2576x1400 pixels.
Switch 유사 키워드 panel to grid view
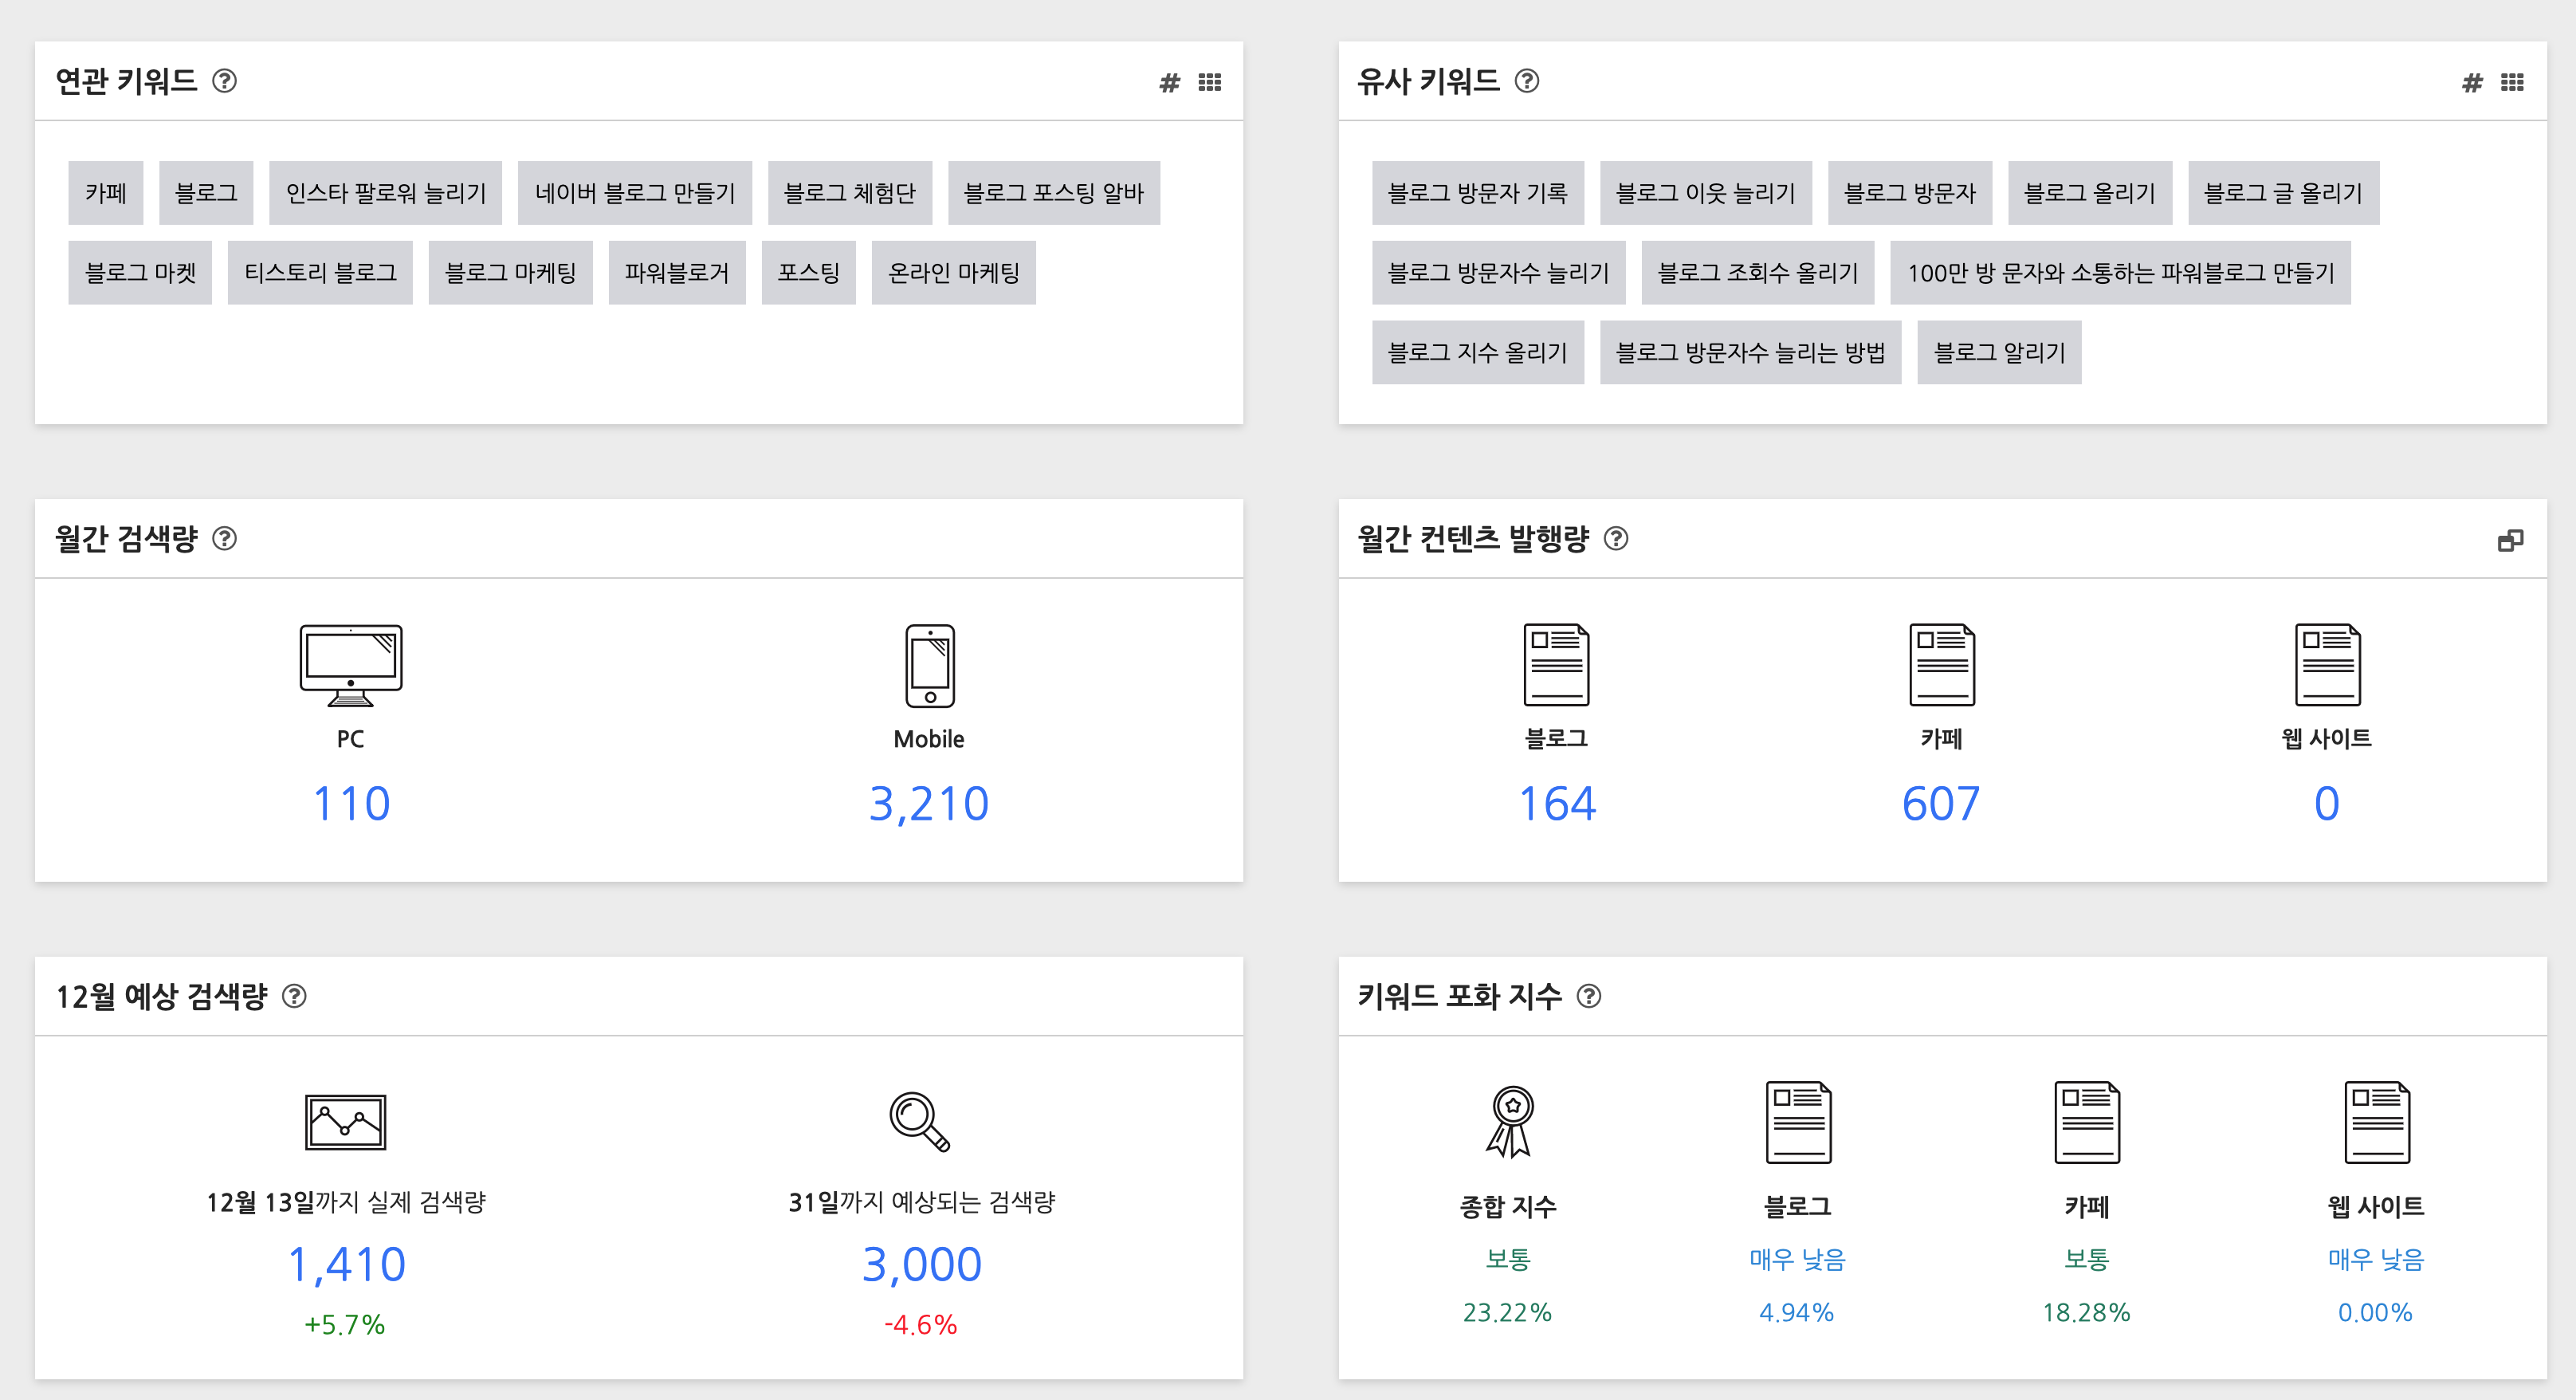(2512, 82)
